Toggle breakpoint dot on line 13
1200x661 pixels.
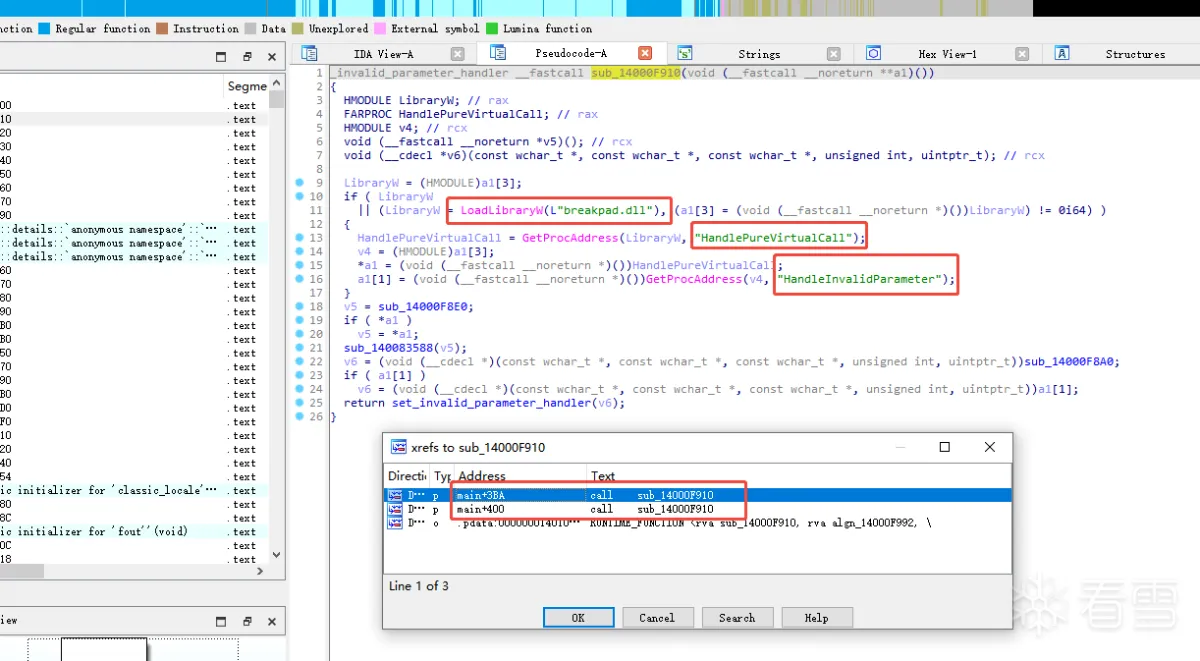point(300,237)
